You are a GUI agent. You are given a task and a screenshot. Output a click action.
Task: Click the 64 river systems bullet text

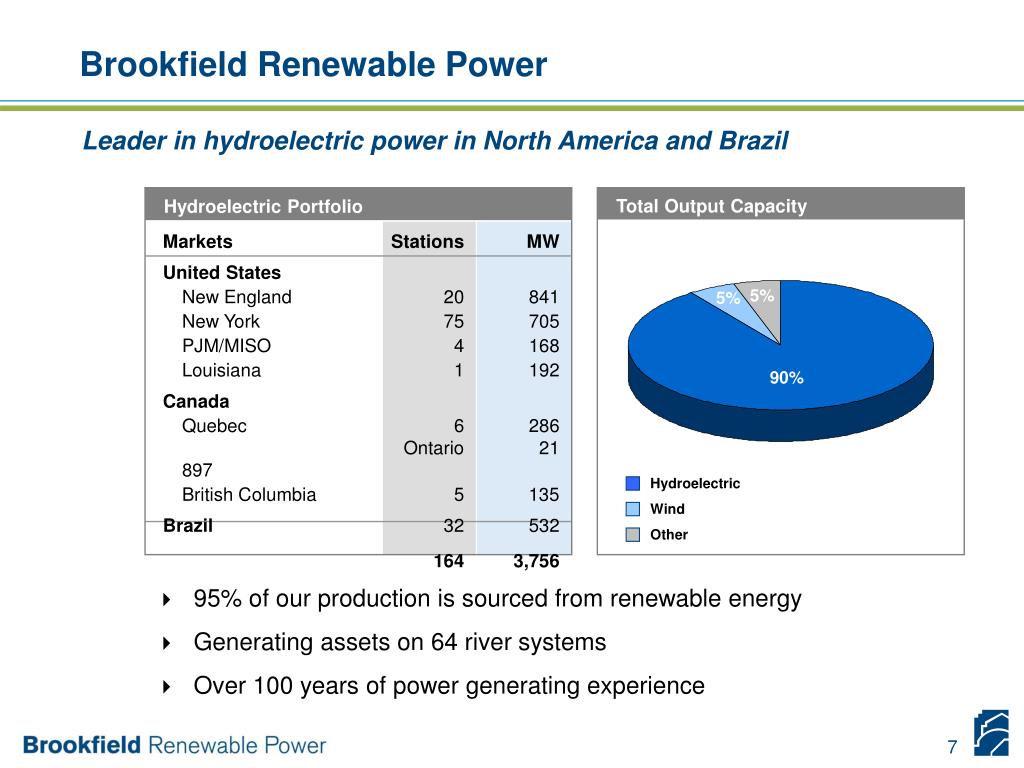coord(400,642)
